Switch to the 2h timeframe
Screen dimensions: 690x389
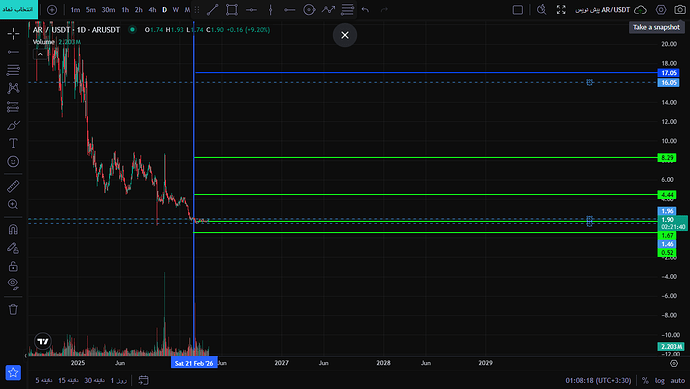[139, 10]
